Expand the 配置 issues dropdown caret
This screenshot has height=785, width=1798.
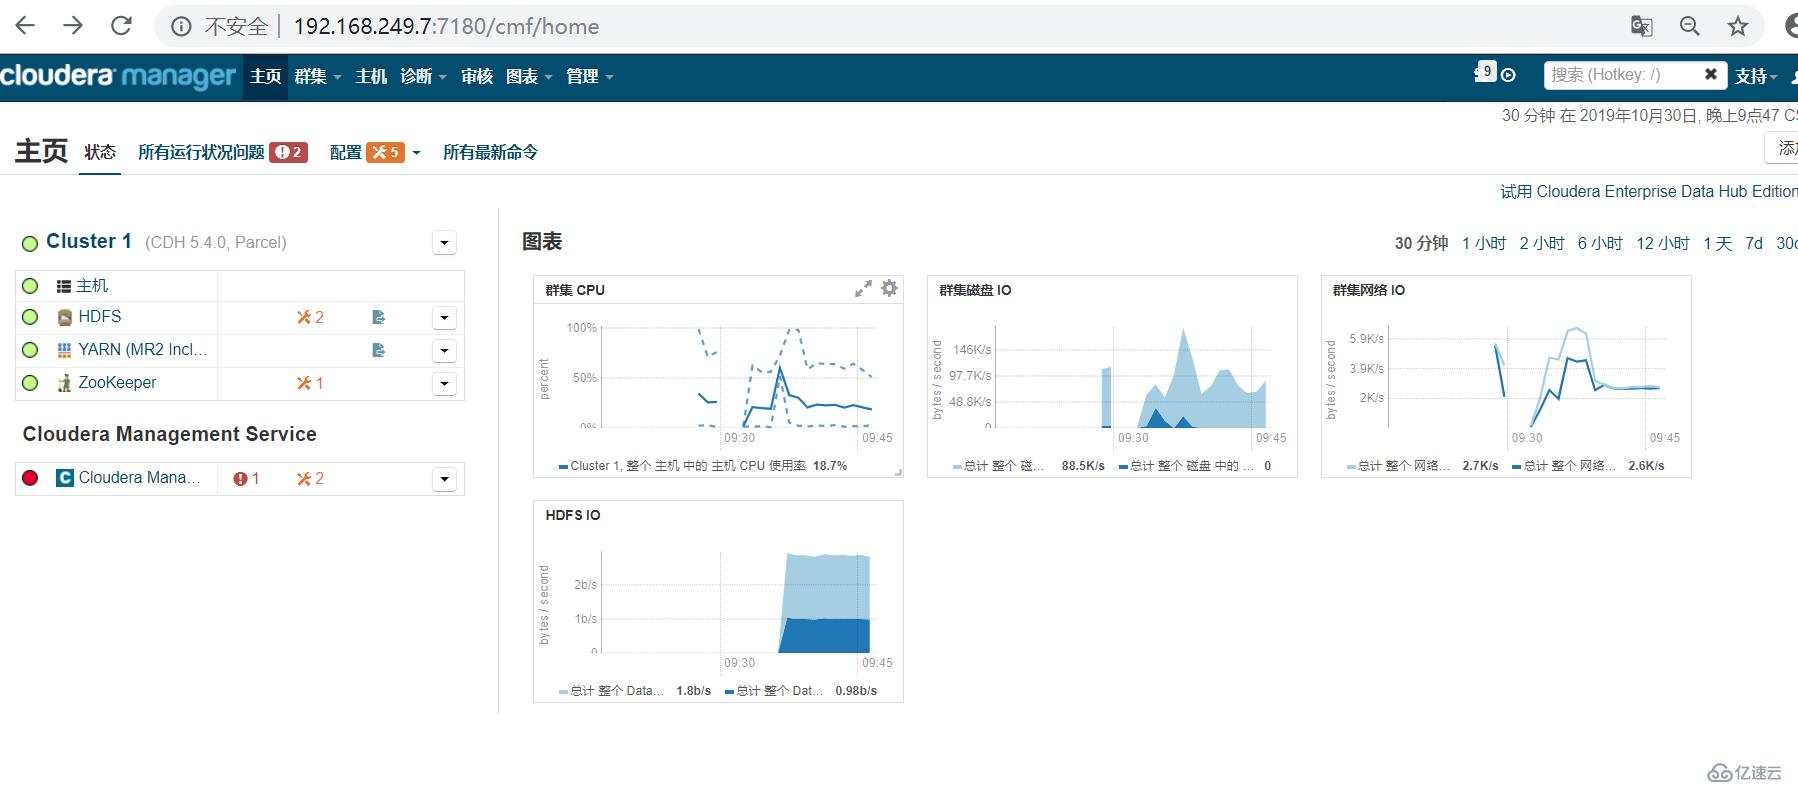[x=416, y=153]
